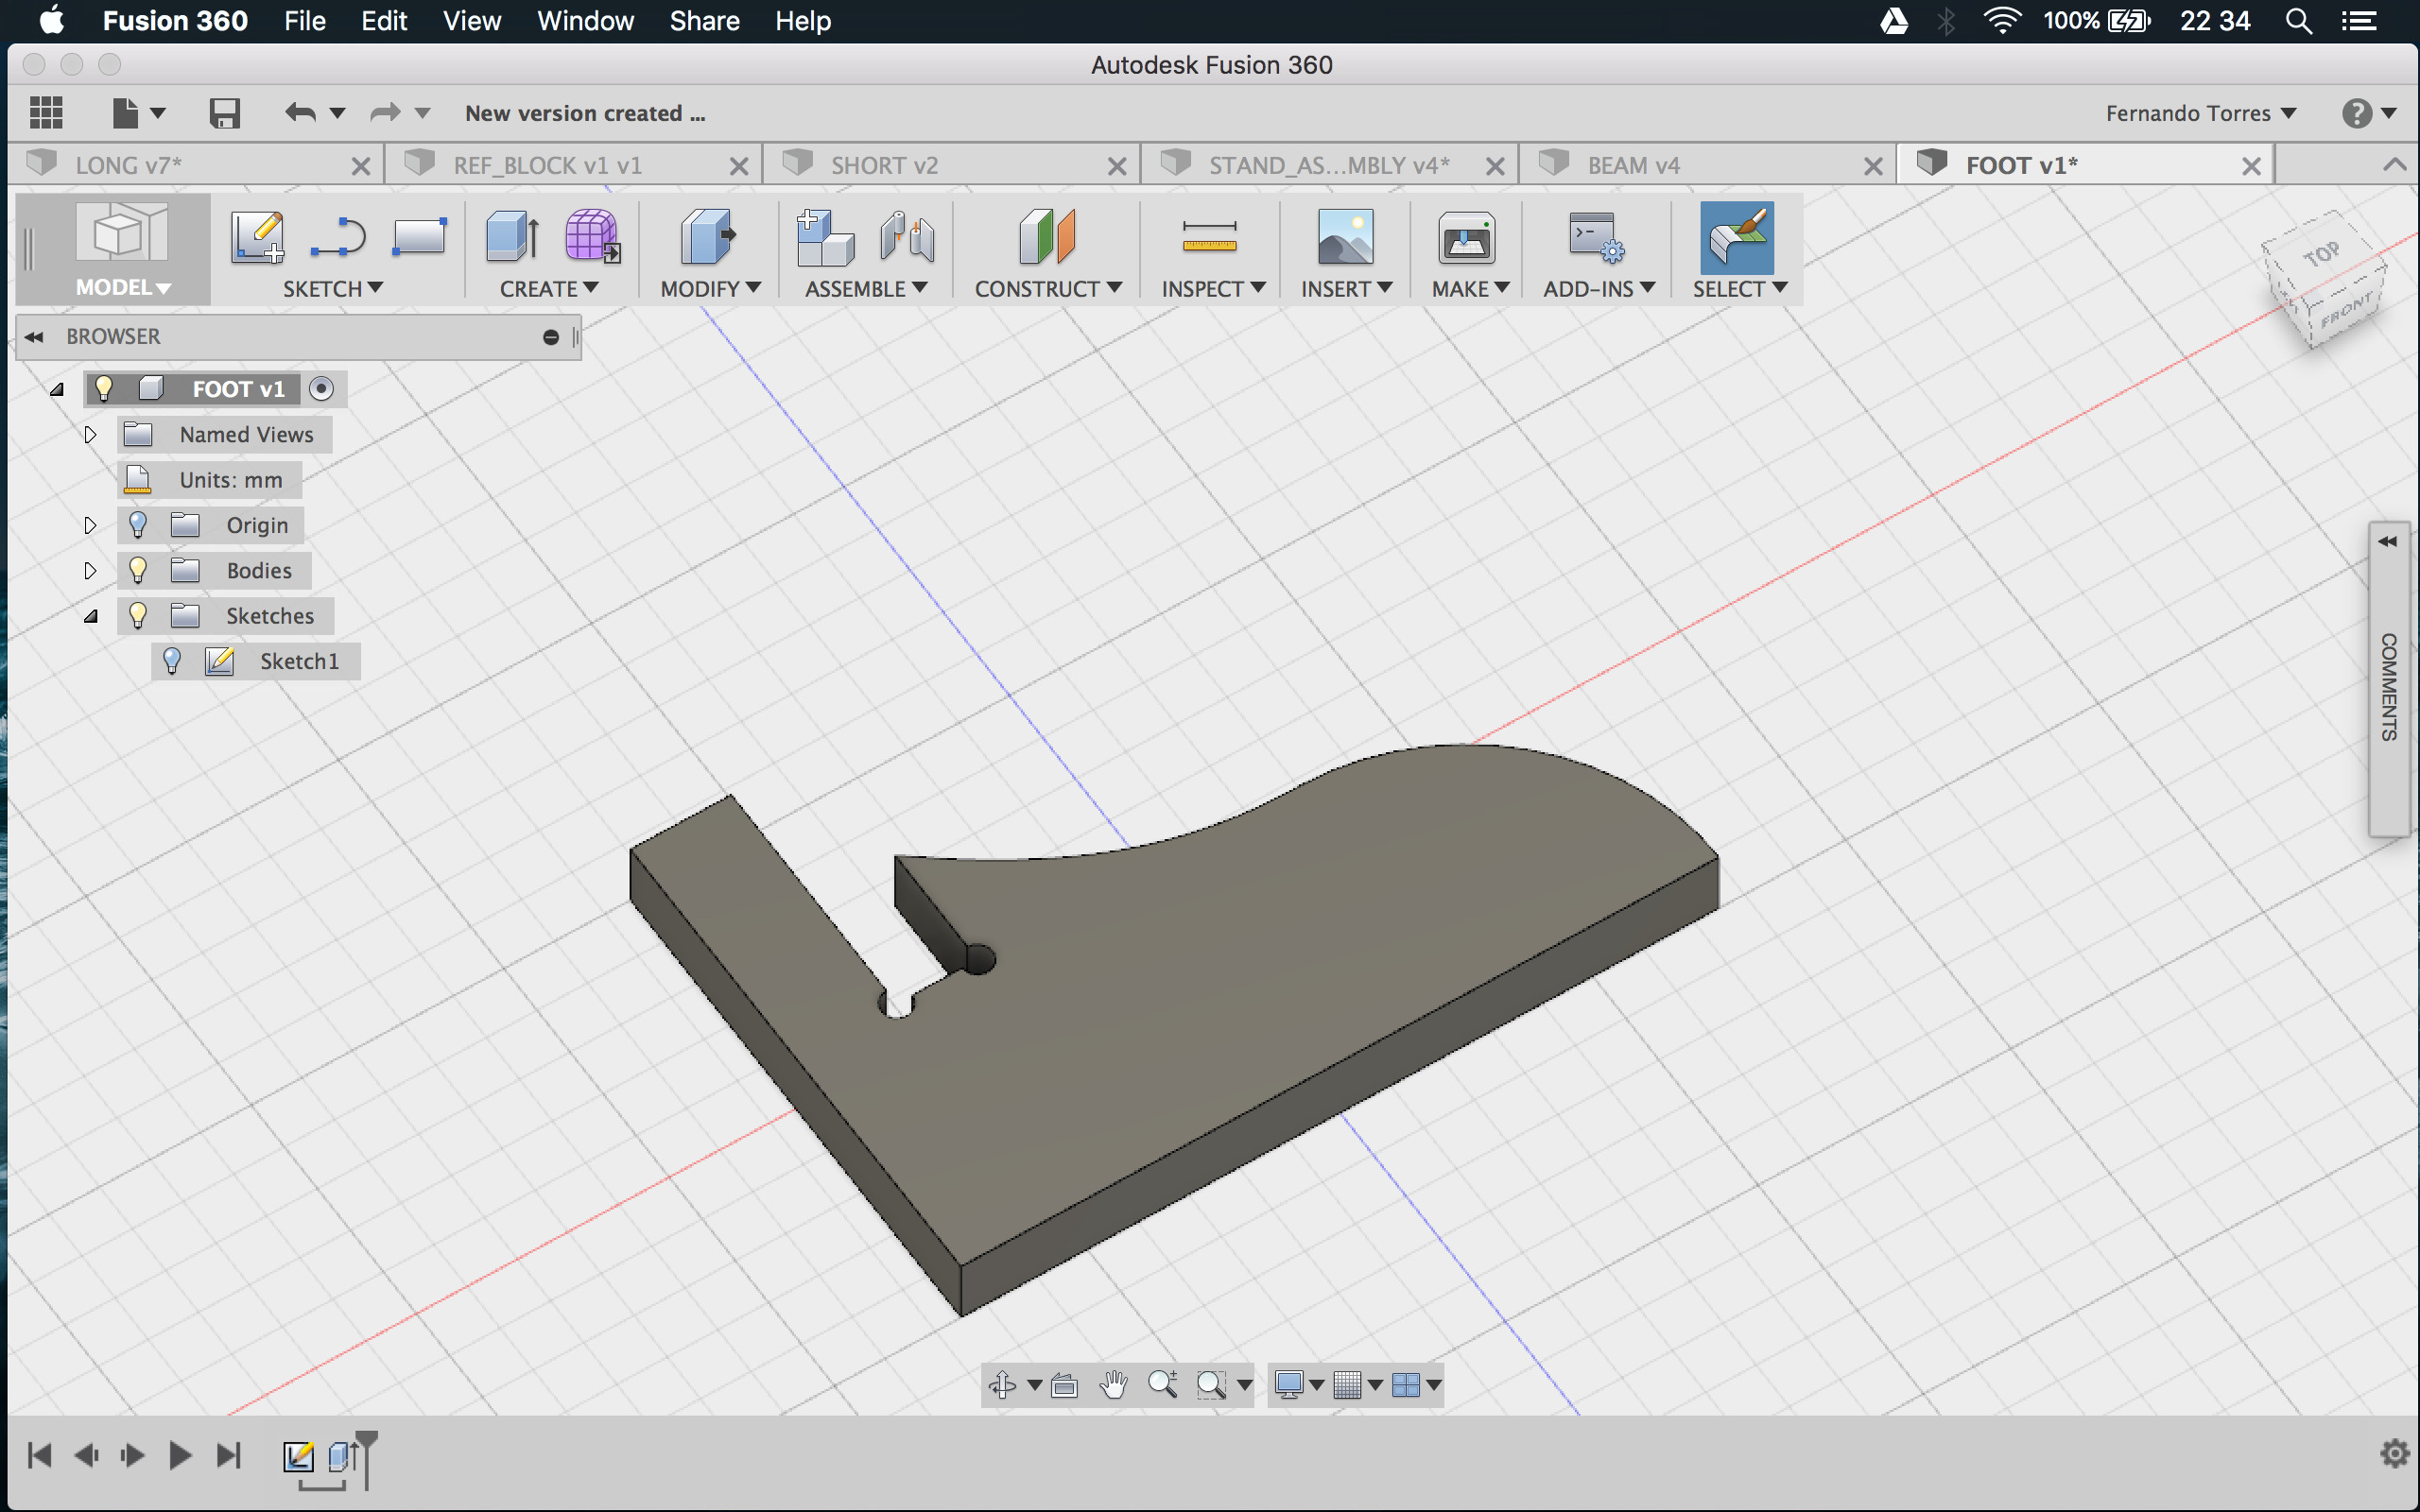Click the Look At tool
Viewport: 2420px width, 1512px height.
point(1064,1385)
